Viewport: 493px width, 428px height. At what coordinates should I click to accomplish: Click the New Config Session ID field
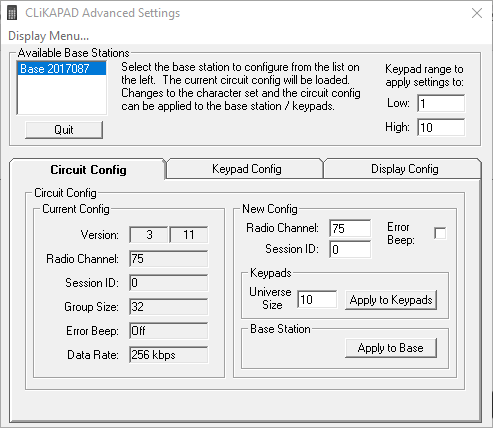pos(350,249)
